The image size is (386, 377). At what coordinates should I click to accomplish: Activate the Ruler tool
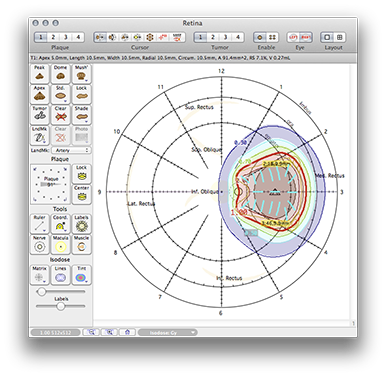pos(40,224)
